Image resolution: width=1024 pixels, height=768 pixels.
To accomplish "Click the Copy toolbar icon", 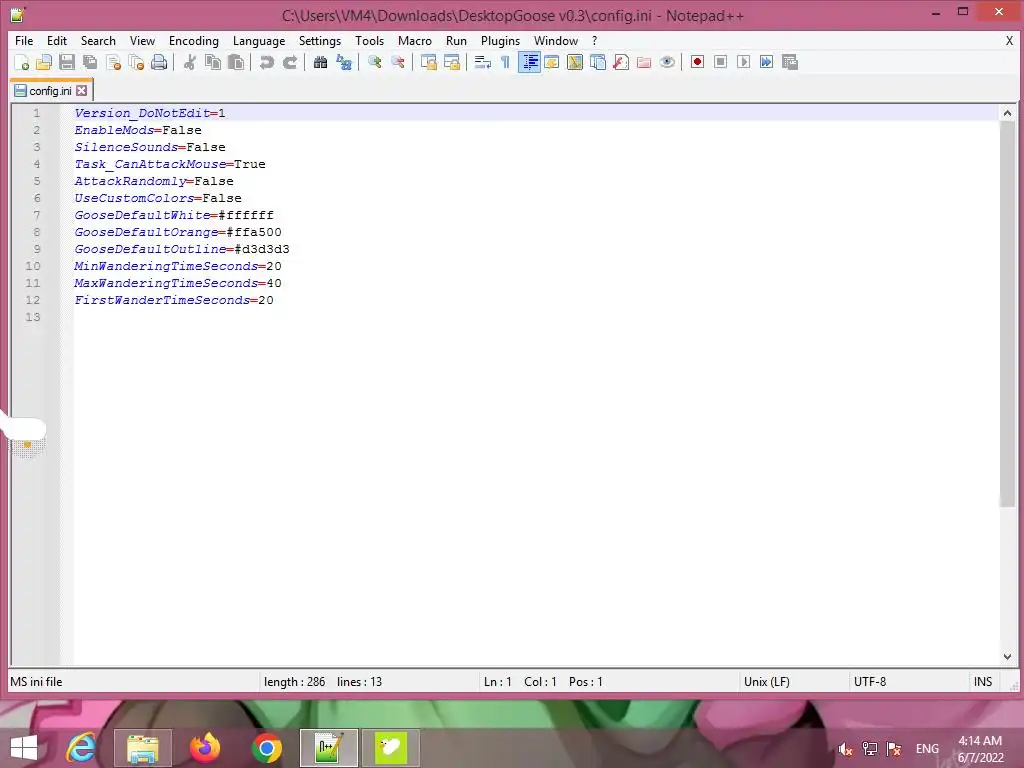I will tap(213, 62).
